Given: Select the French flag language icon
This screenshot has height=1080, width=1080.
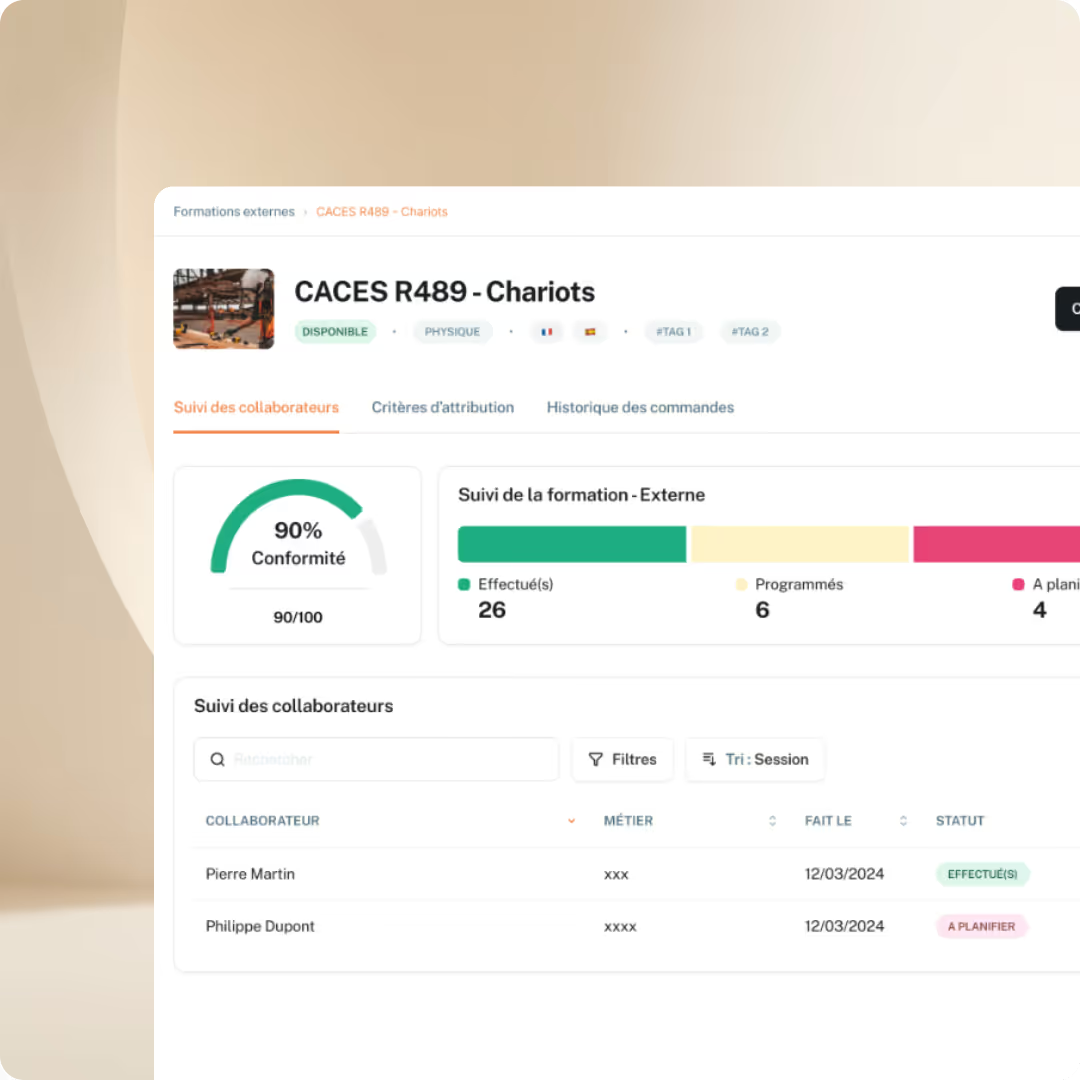Looking at the screenshot, I should (547, 331).
